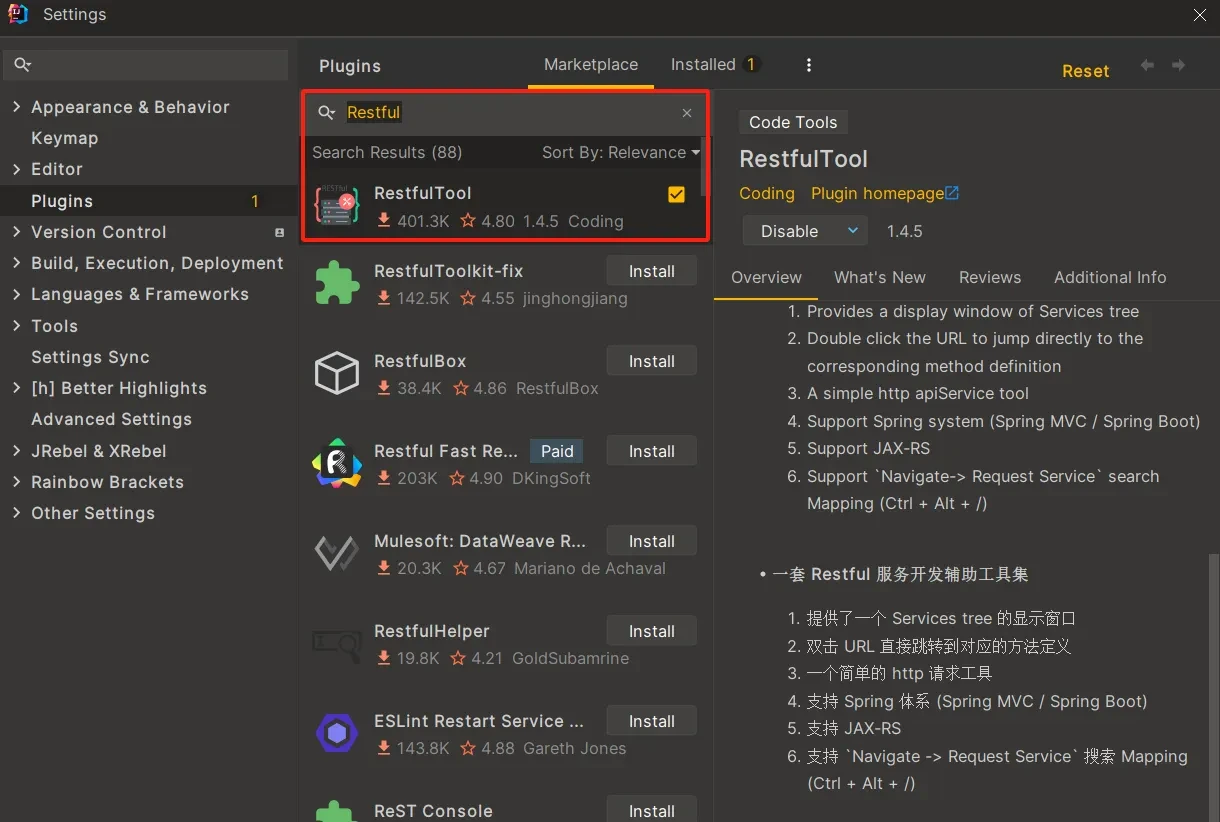
Task: Click the Code Tools category tag
Action: 793,122
